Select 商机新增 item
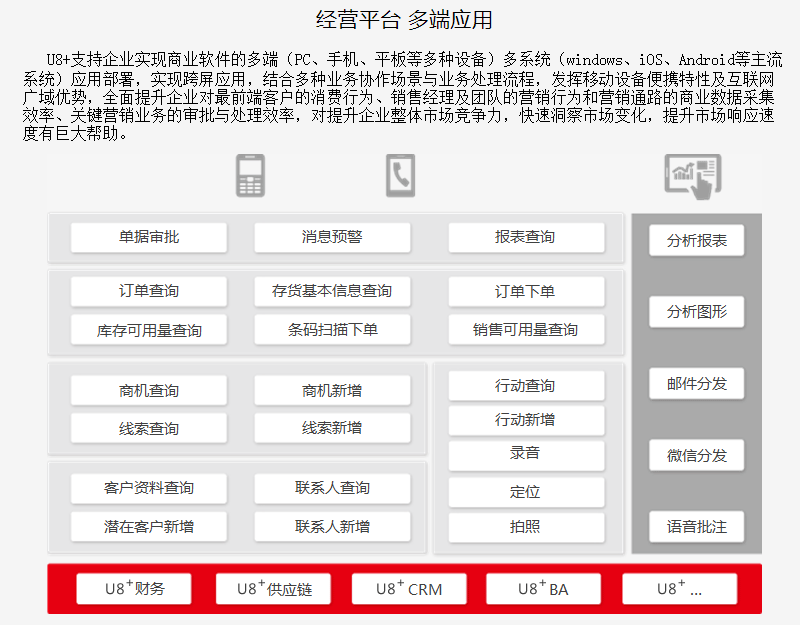 (x=332, y=391)
